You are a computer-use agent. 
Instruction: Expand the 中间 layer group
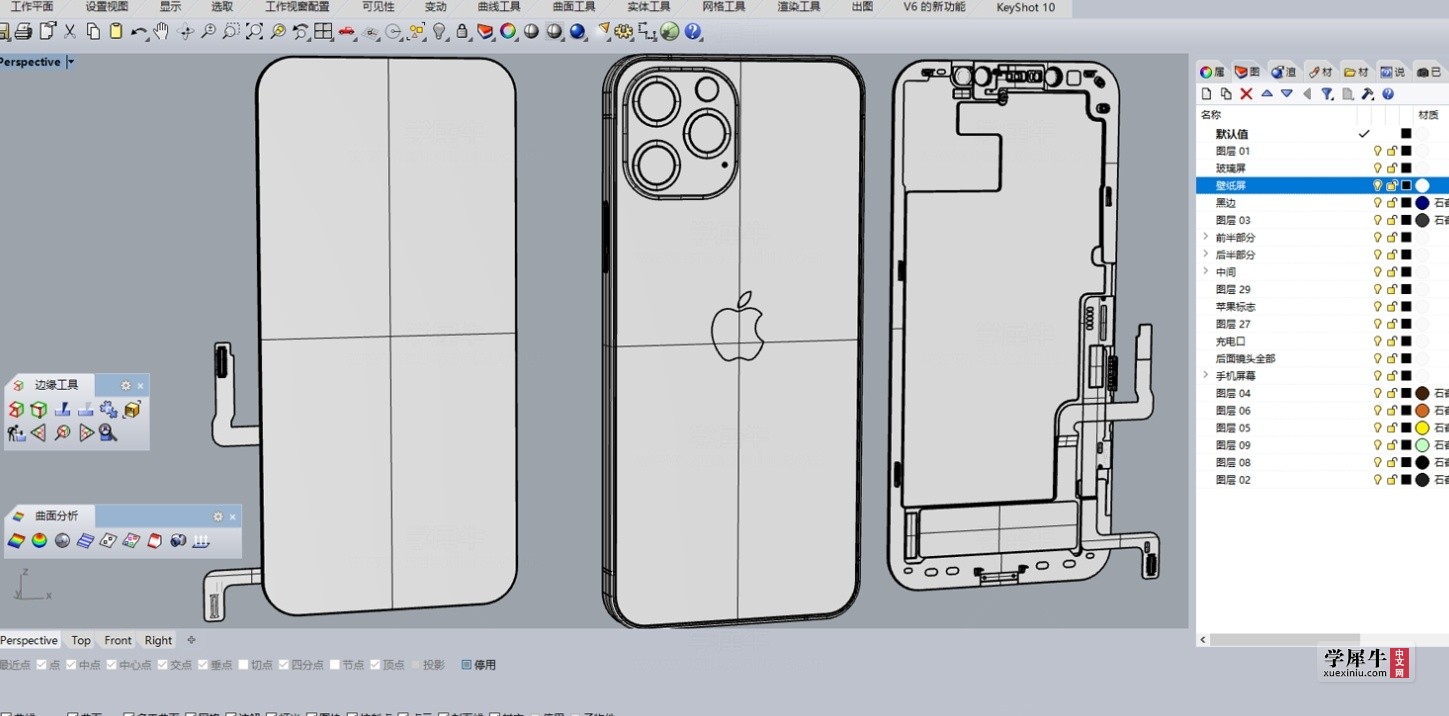pos(1205,272)
